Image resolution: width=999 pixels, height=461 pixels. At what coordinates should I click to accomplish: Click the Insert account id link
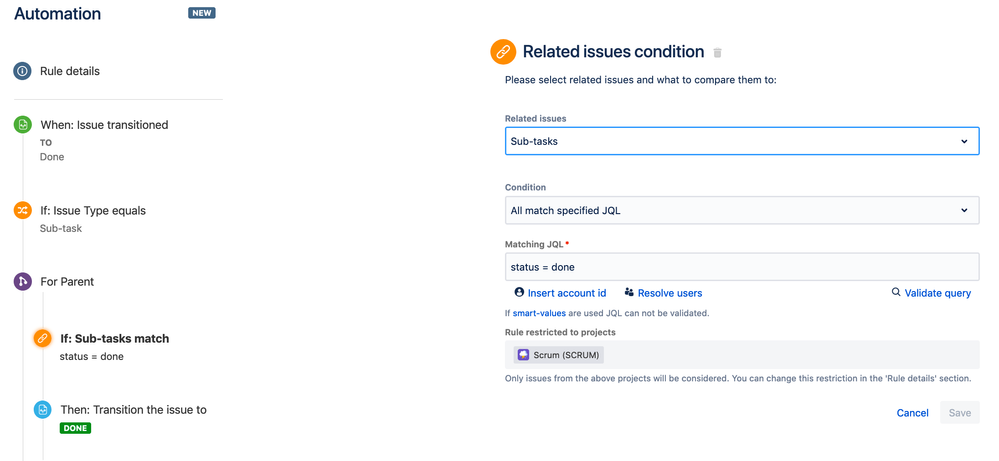click(x=566, y=293)
